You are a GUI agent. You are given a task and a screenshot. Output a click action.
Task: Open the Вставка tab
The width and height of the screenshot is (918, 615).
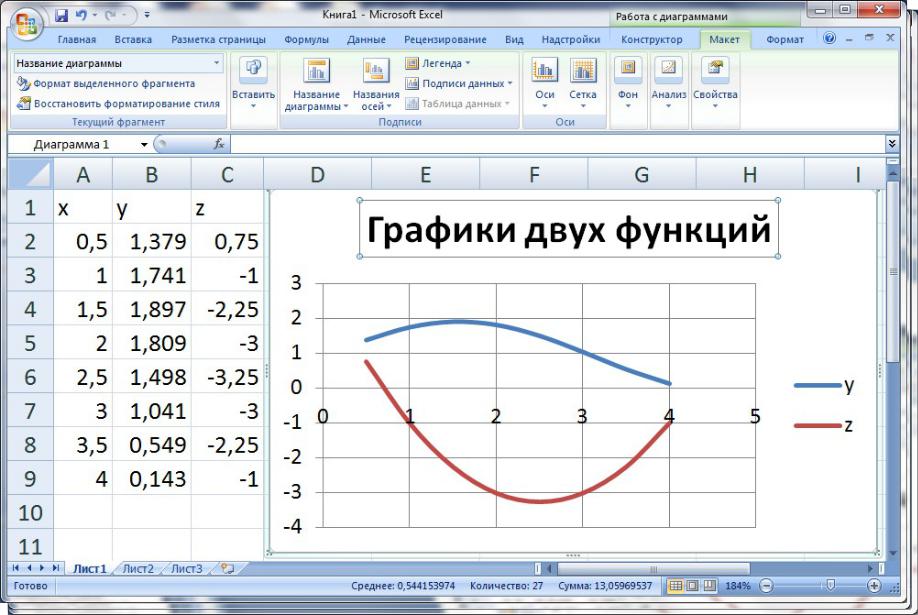point(133,39)
